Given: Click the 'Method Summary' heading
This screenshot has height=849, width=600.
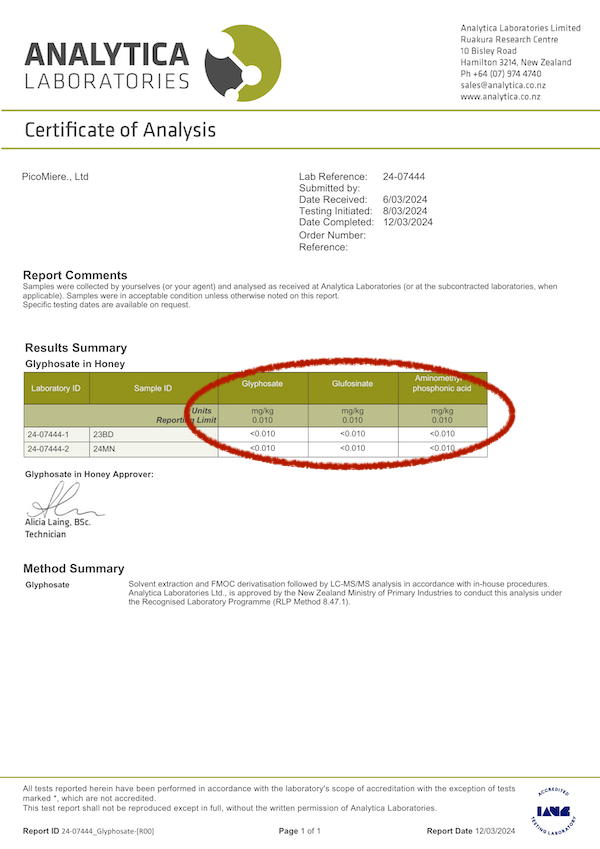Looking at the screenshot, I should (74, 569).
